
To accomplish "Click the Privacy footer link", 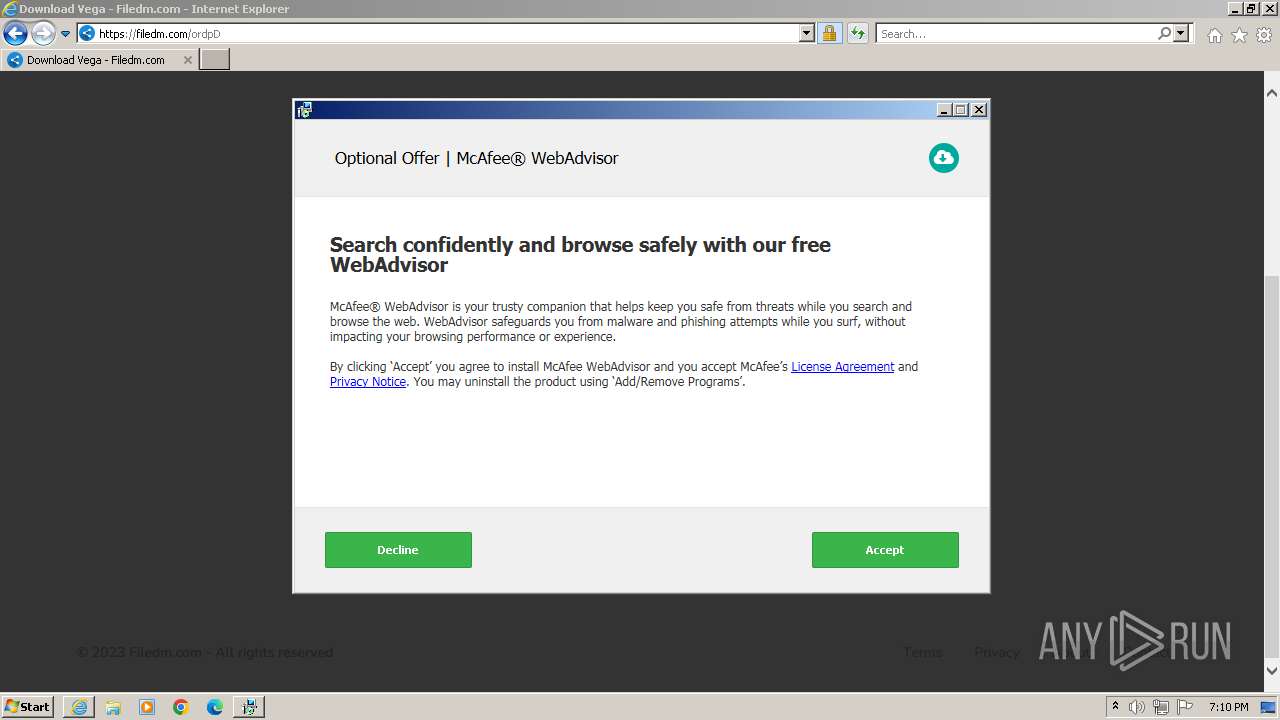I will pos(997,652).
